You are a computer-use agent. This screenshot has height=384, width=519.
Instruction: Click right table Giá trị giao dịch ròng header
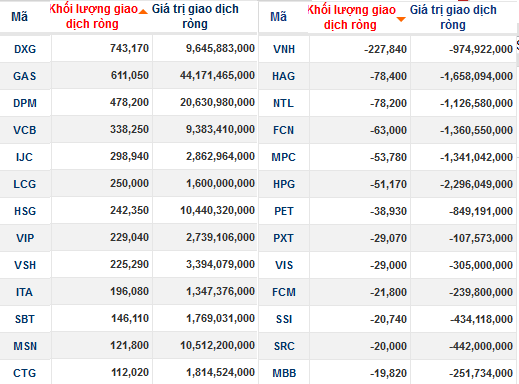(x=453, y=17)
